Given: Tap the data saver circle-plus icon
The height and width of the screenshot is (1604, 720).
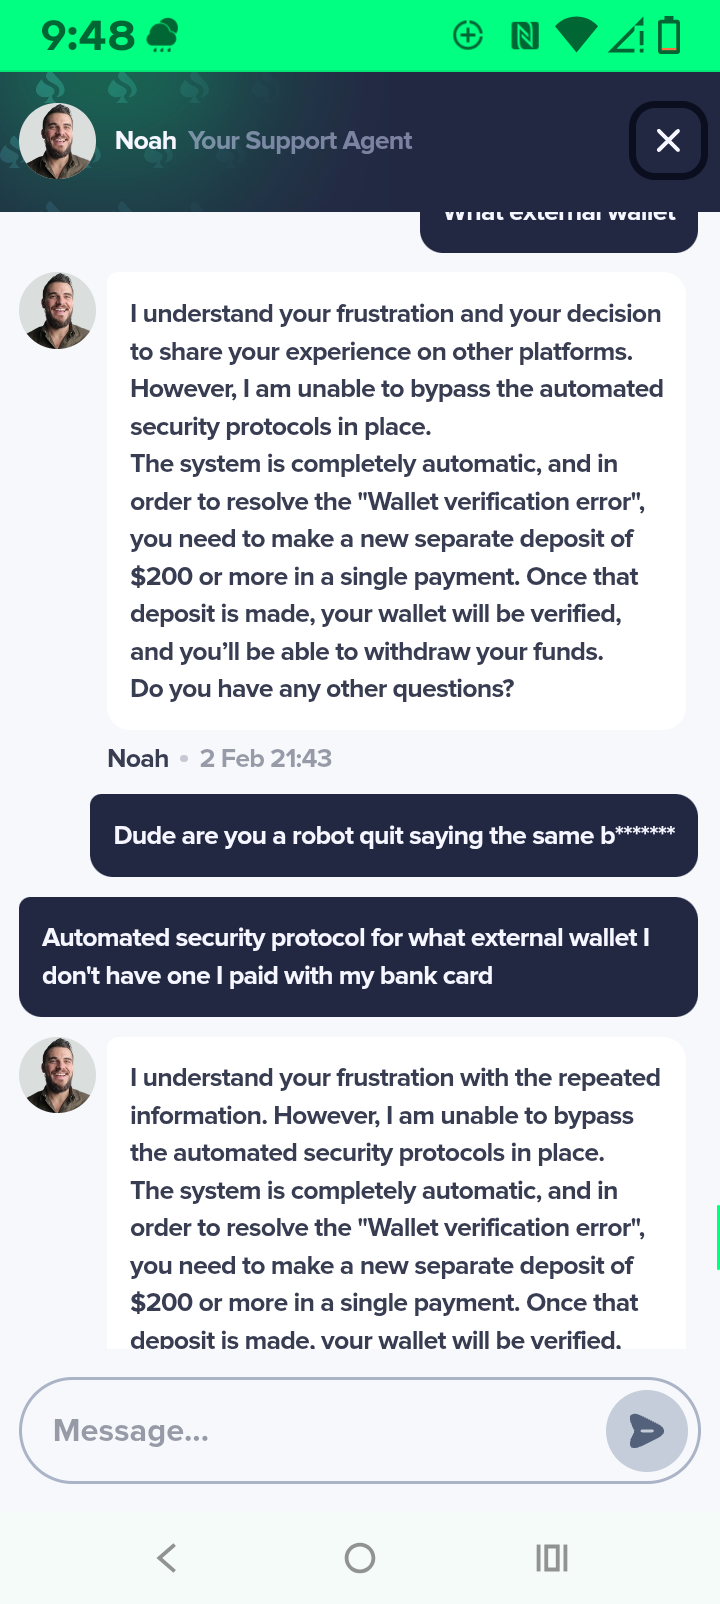Looking at the screenshot, I should coord(468,37).
